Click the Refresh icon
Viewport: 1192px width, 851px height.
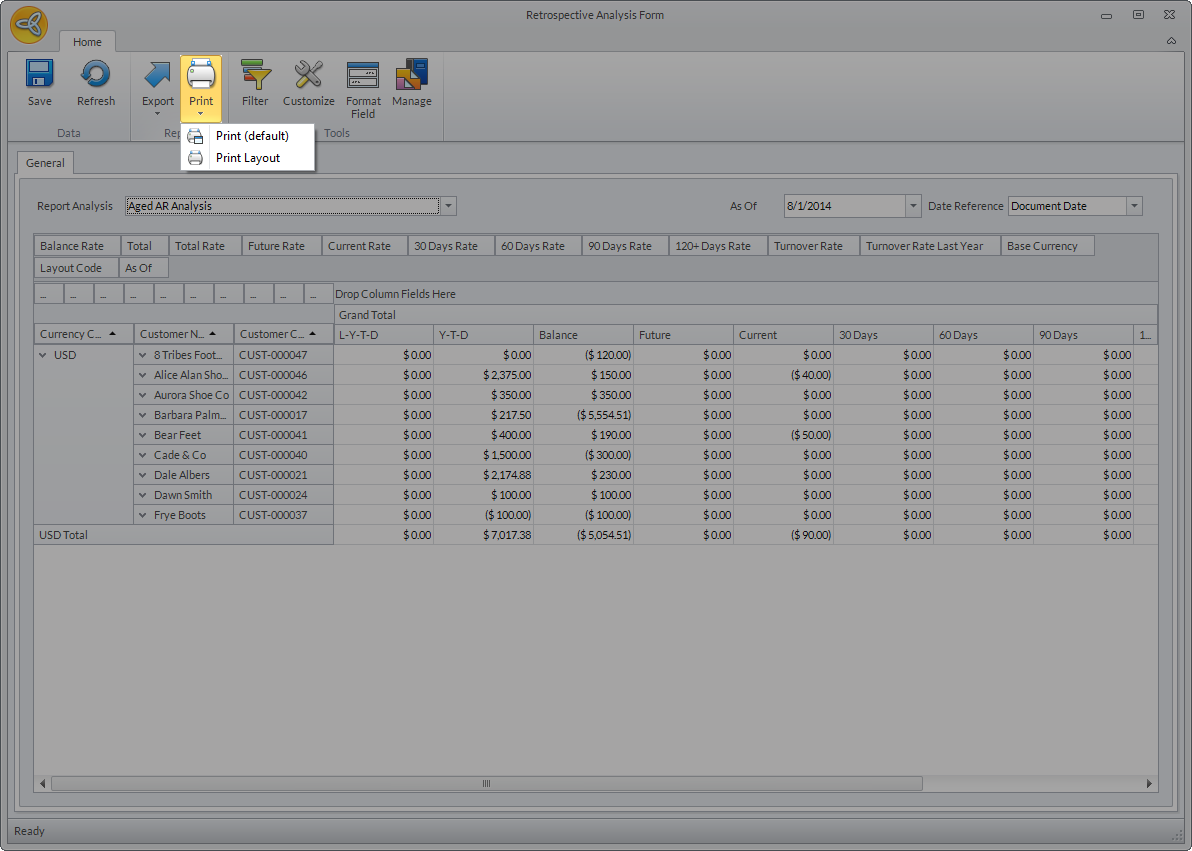click(x=96, y=76)
